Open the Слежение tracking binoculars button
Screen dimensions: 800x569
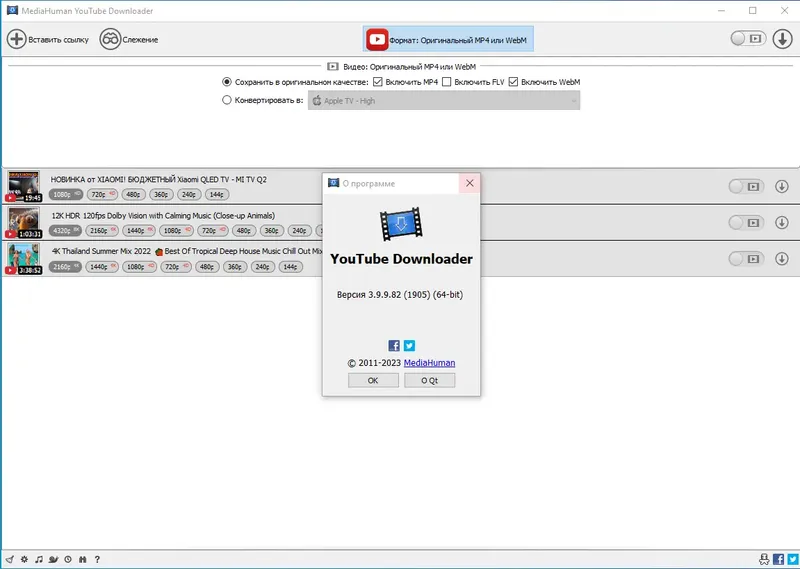(129, 39)
